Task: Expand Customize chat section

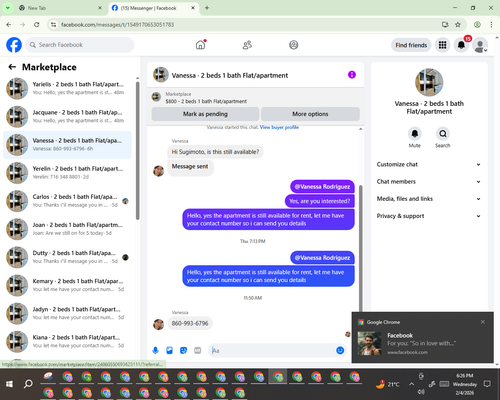Action: coord(429,164)
